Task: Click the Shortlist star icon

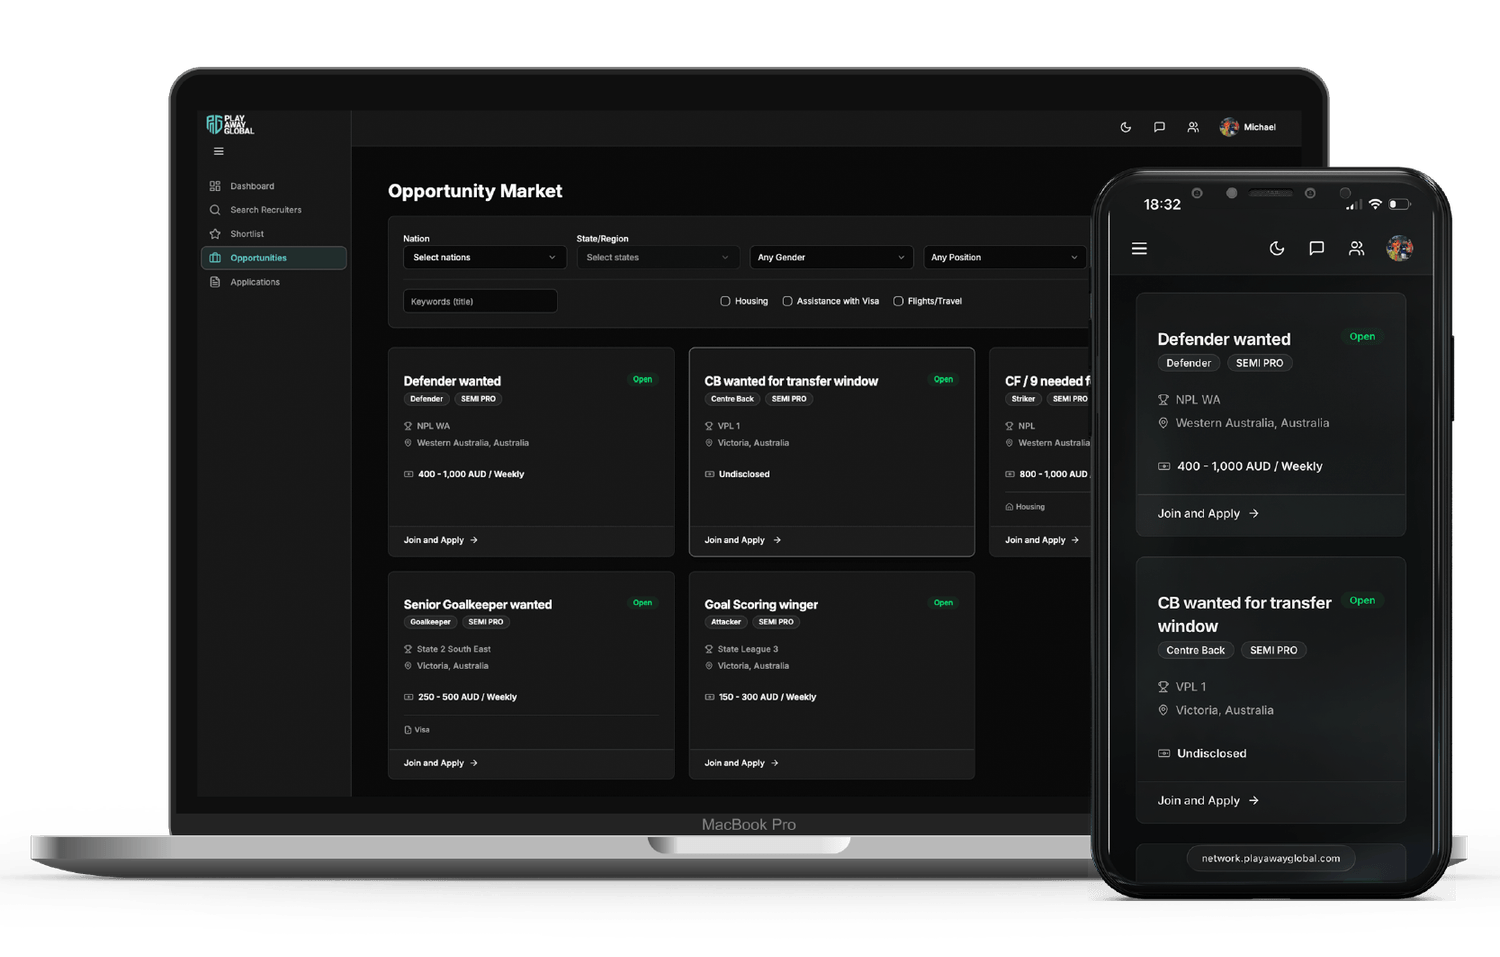Action: (x=215, y=234)
